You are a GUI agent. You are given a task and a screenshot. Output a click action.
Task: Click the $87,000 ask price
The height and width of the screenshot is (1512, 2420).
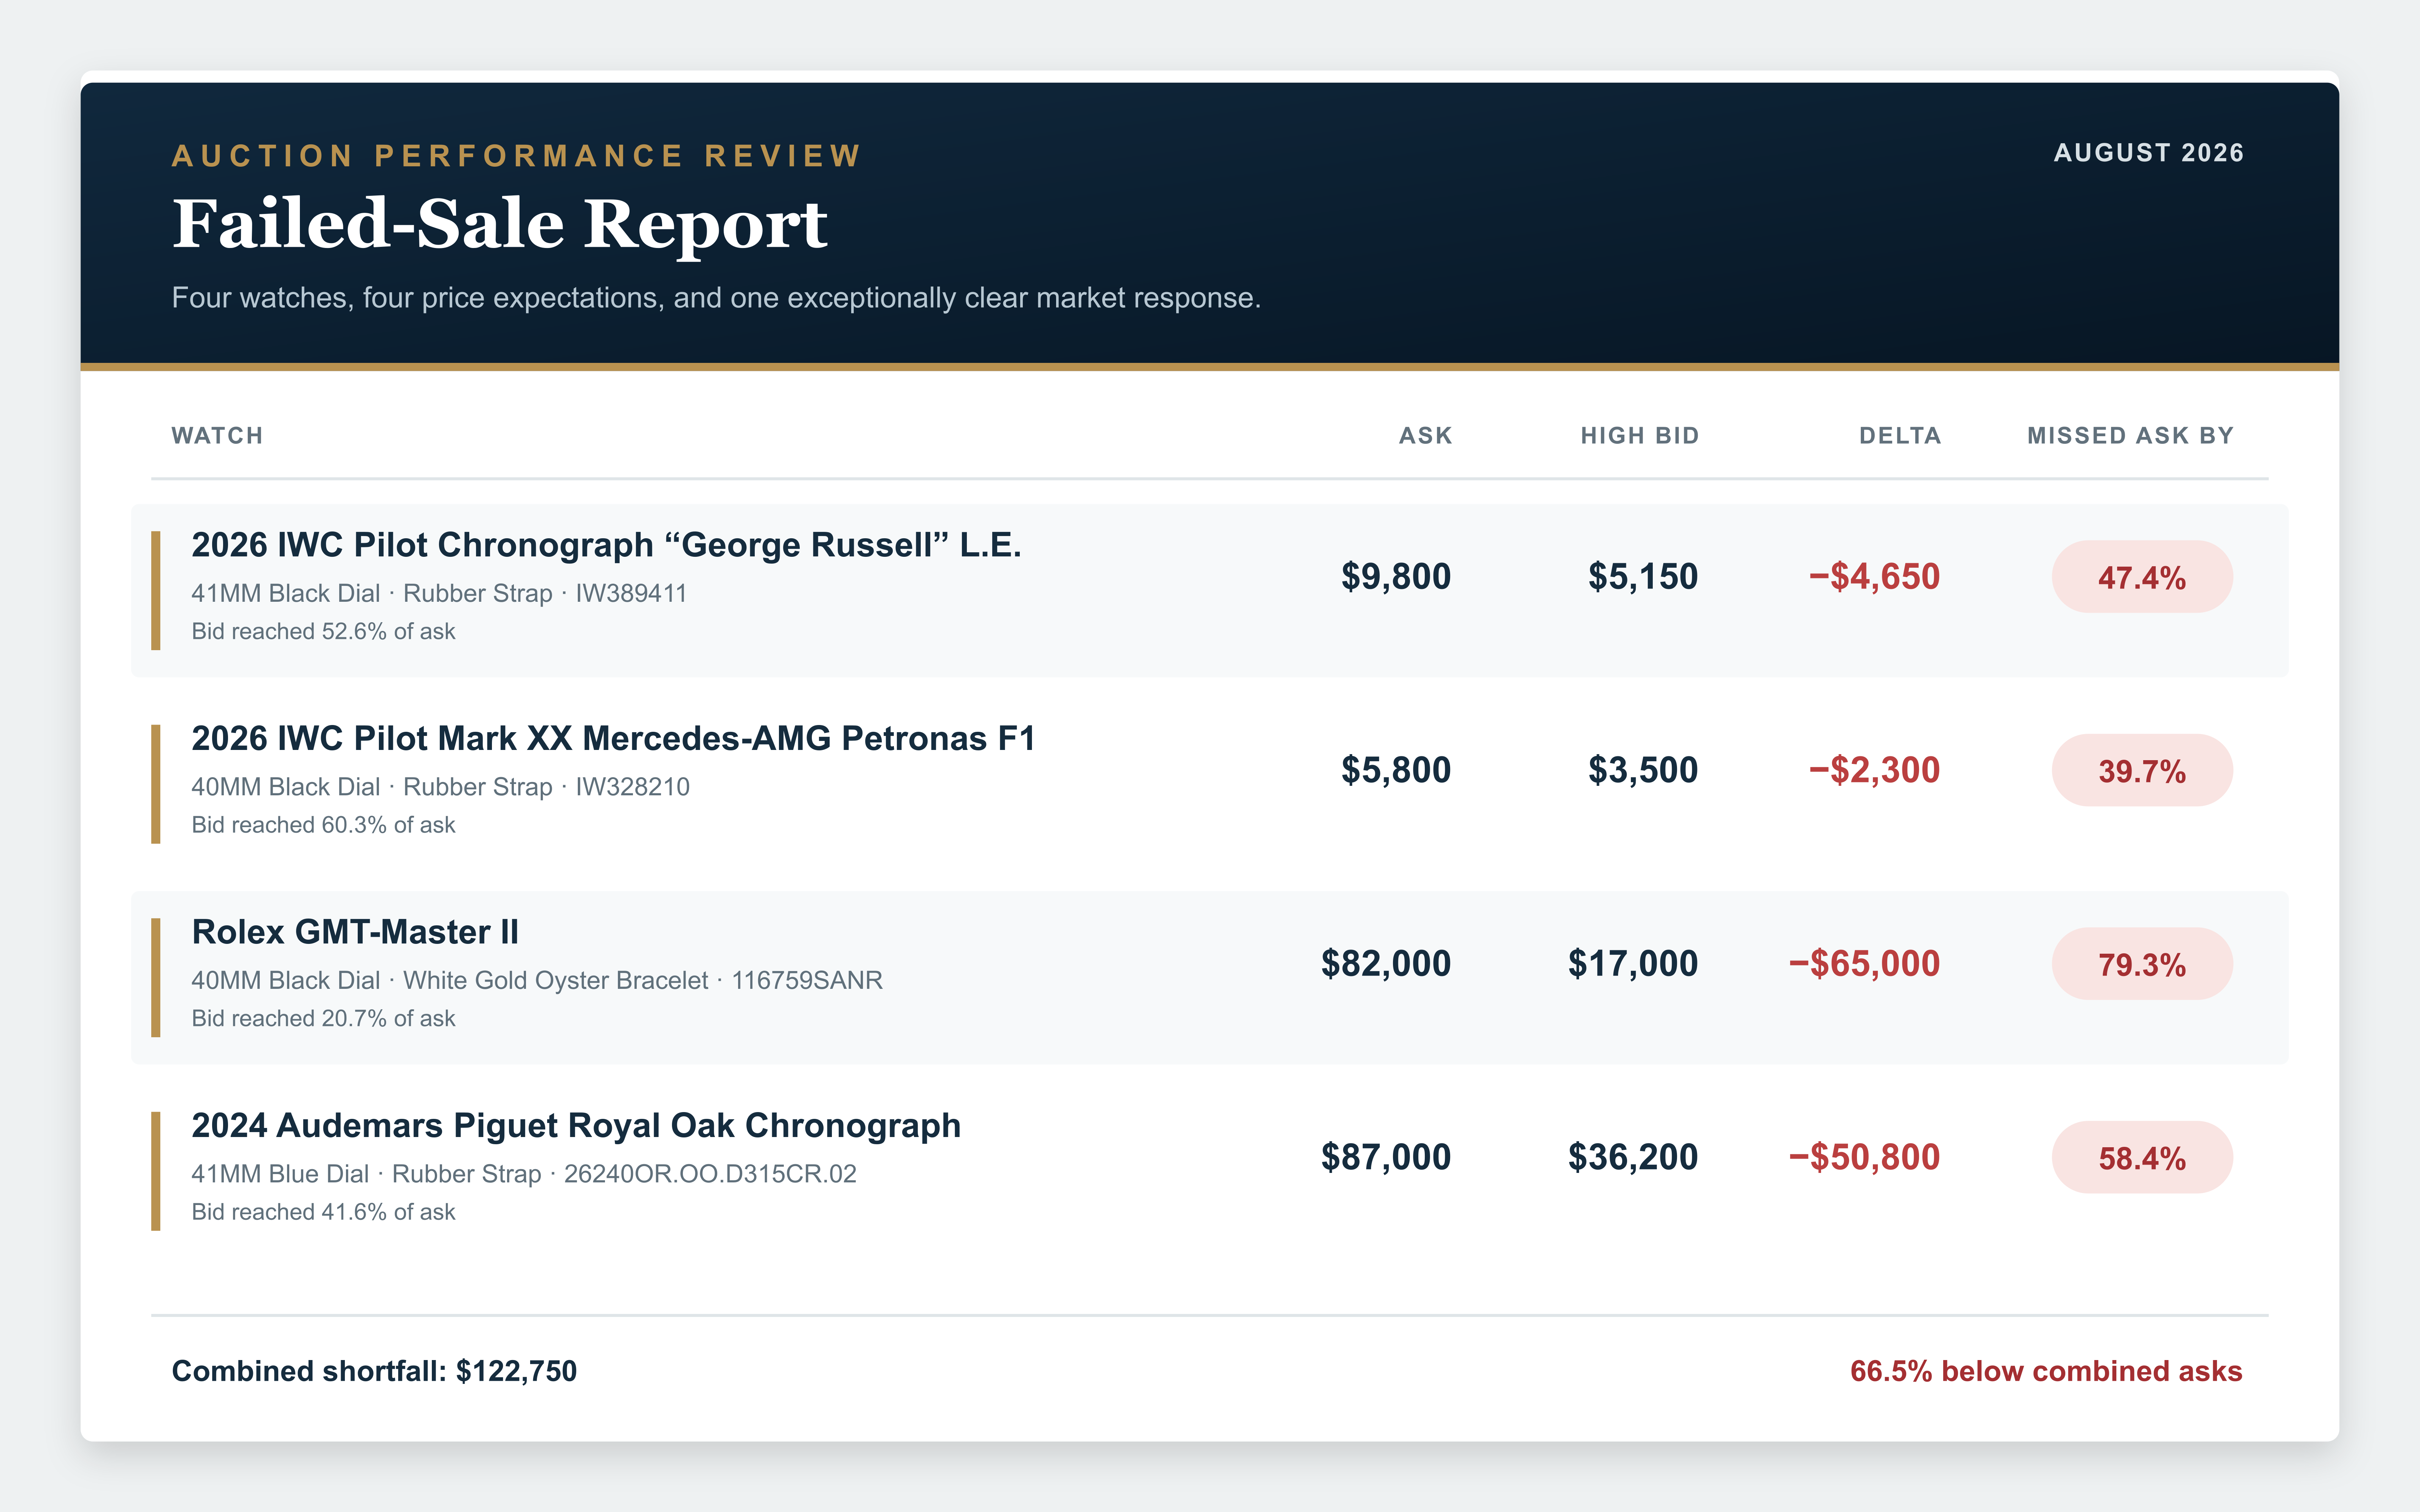1386,1157
